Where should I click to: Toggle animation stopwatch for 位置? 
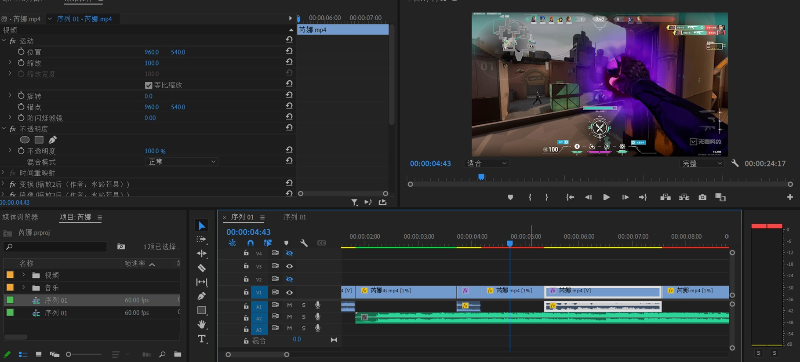(x=21, y=52)
